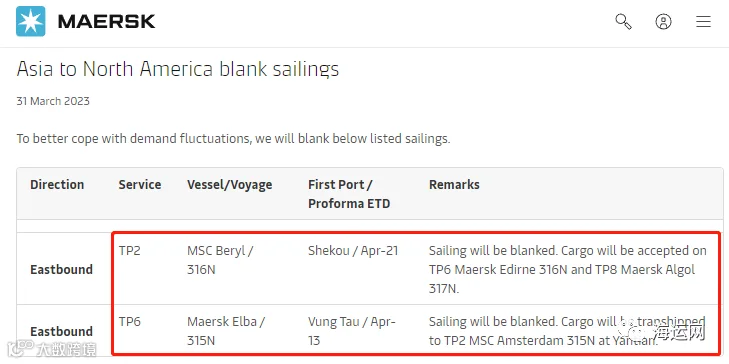Select the TP2 service cell
Viewport: 729px width, 364px height.
point(129,251)
